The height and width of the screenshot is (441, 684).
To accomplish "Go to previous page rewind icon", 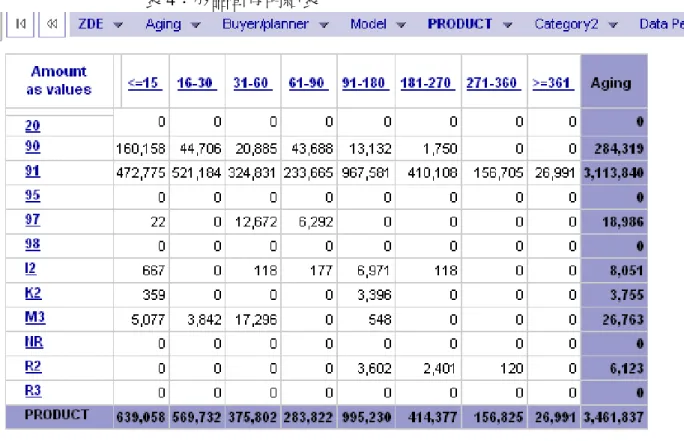I will click(52, 24).
